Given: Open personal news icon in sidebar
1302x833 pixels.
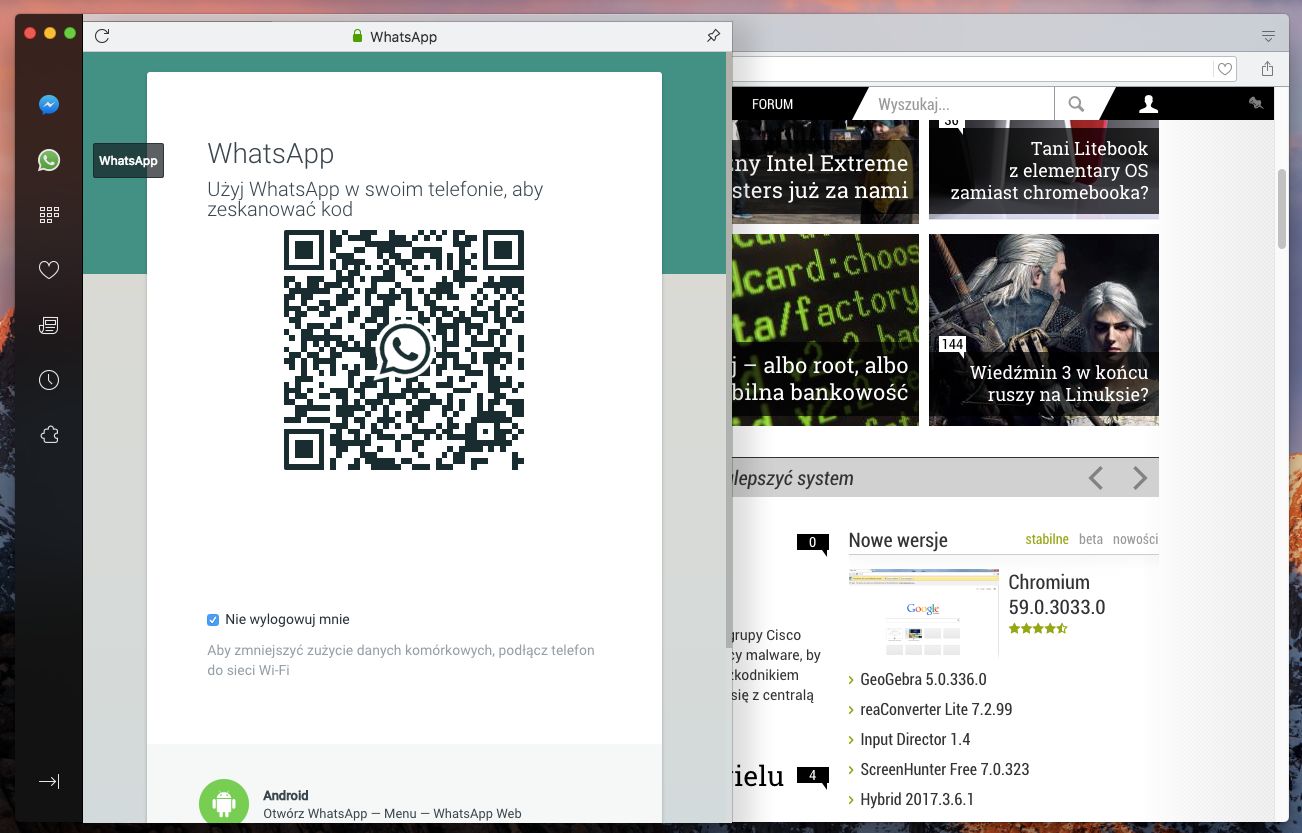Looking at the screenshot, I should point(49,325).
